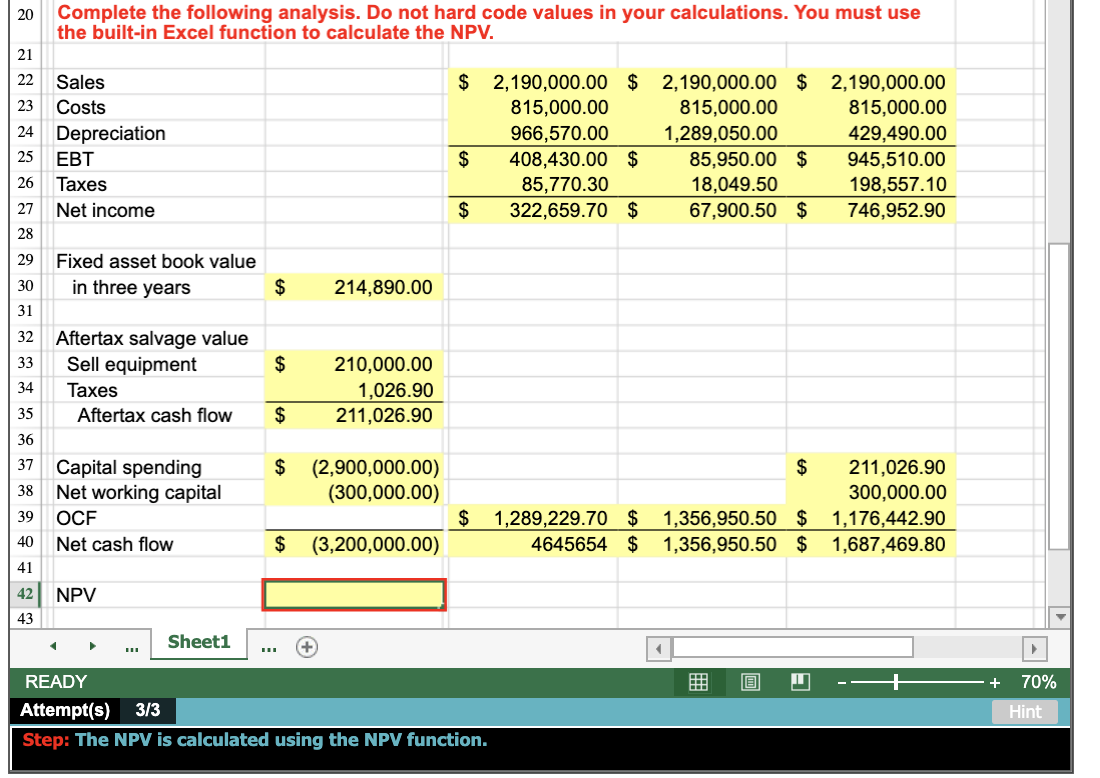Click the horizontal scrollbar left arrow

(x=658, y=649)
